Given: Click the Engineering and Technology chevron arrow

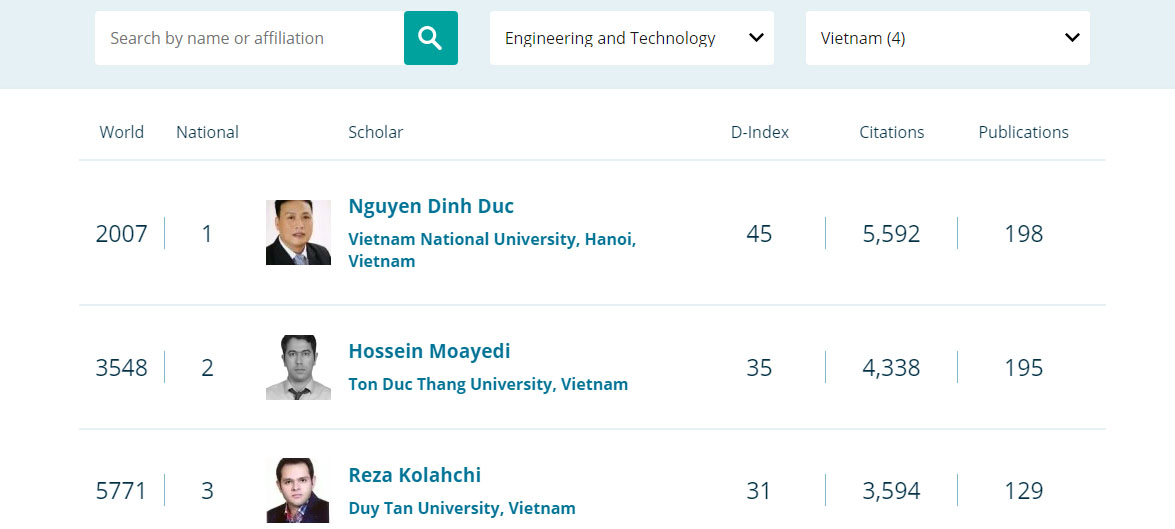Looking at the screenshot, I should tap(756, 38).
